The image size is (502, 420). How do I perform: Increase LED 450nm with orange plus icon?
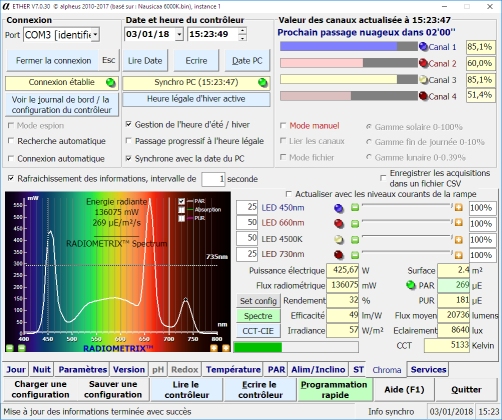(x=459, y=208)
